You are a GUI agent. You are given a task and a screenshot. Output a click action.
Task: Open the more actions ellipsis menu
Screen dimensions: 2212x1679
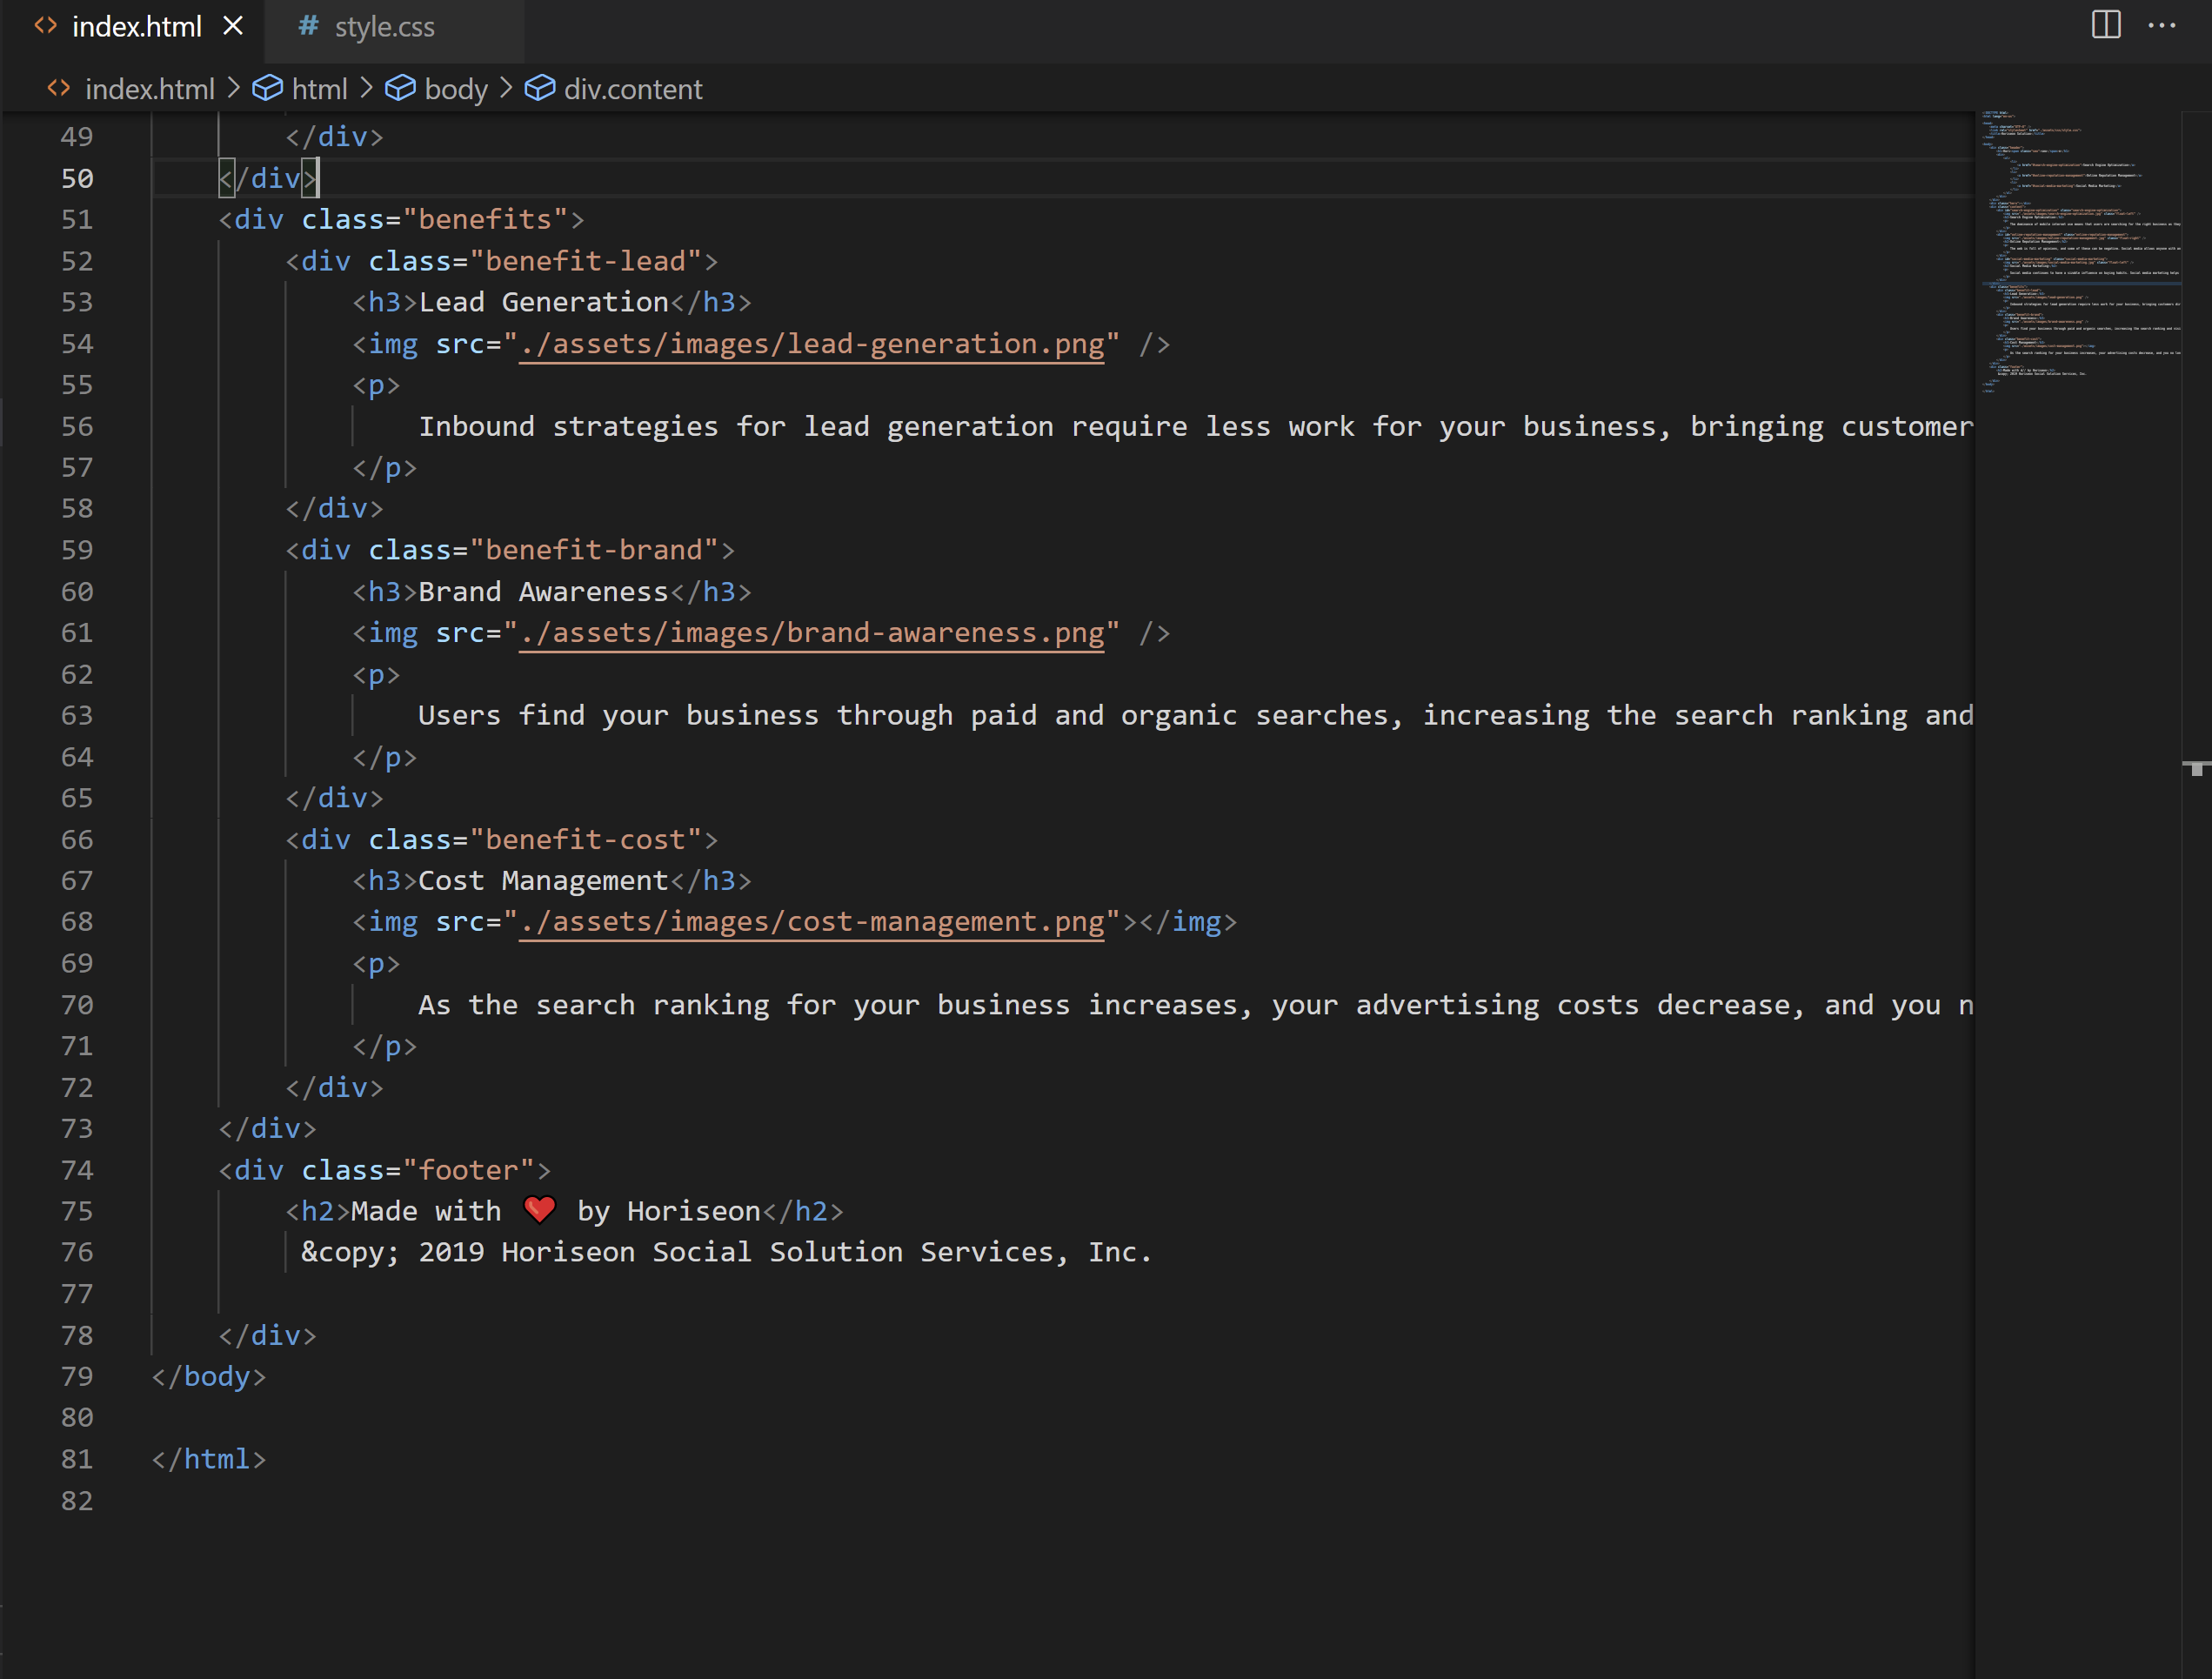tap(2161, 26)
